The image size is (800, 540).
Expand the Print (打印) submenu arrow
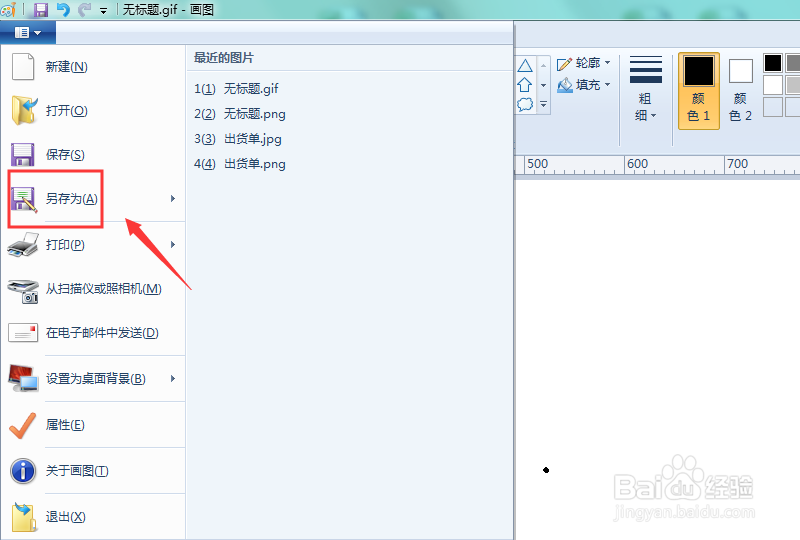point(173,244)
